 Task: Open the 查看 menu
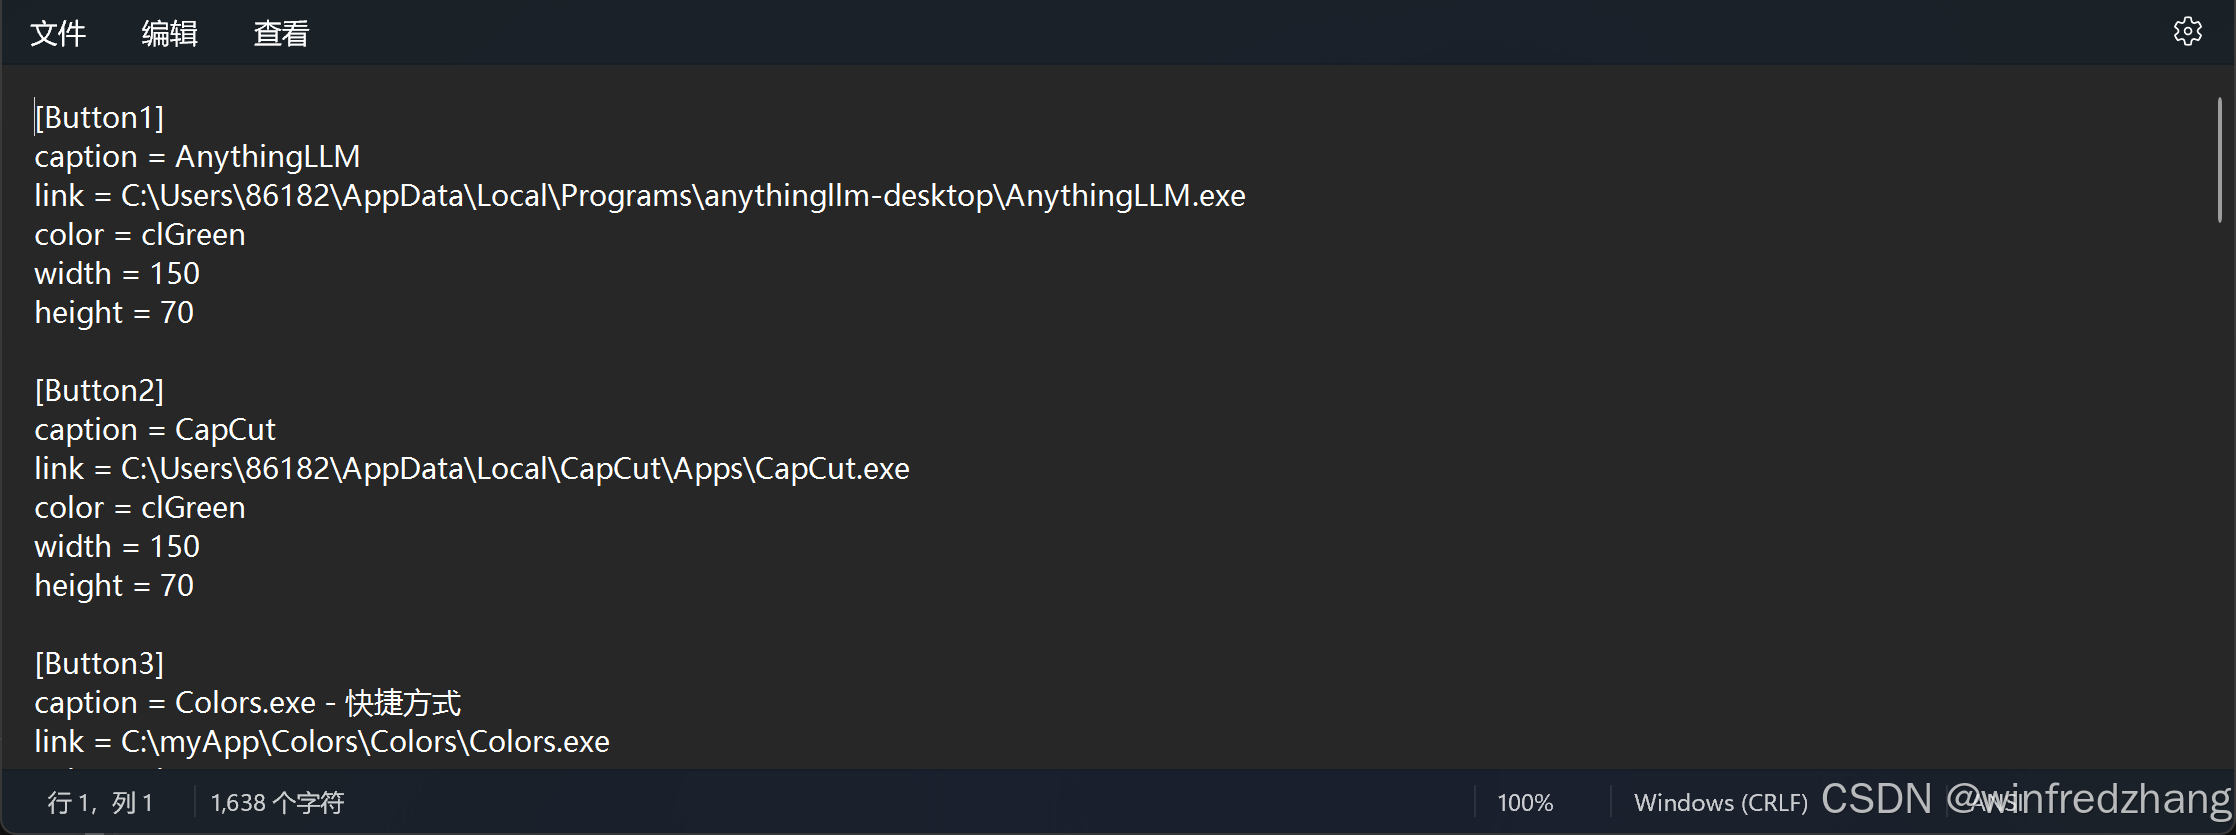pyautogui.click(x=281, y=34)
